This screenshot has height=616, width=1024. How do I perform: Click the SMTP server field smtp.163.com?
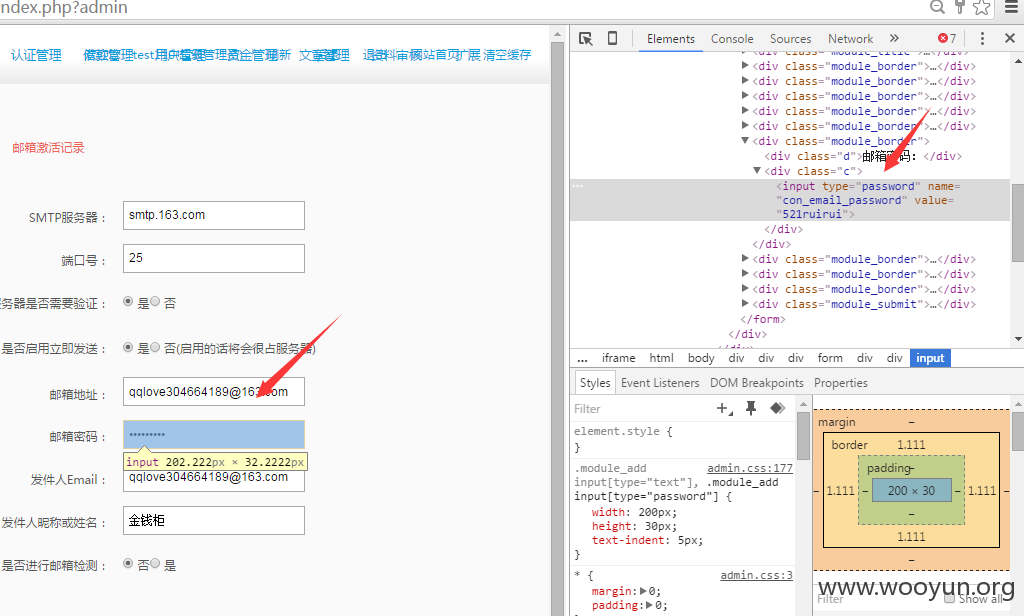(214, 216)
